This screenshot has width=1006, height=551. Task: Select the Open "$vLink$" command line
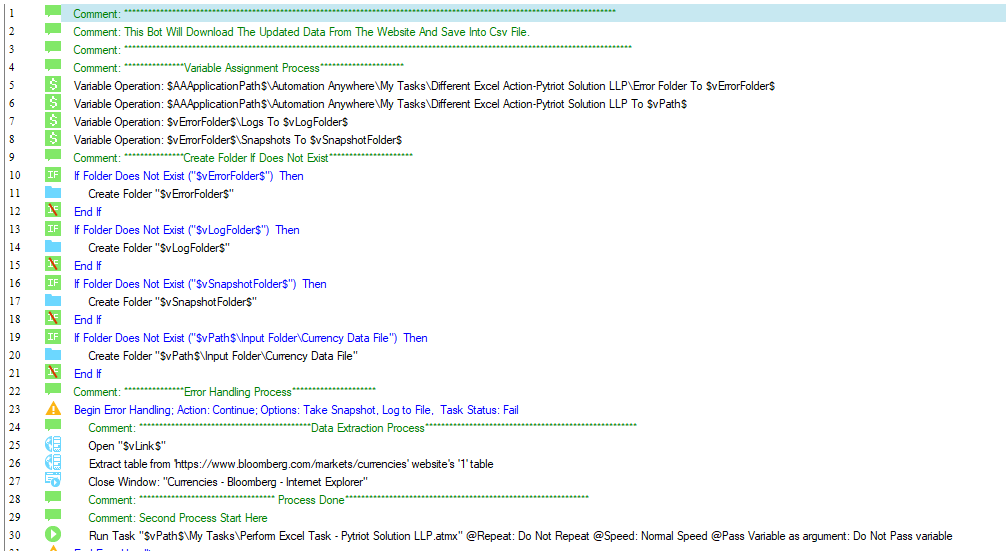[127, 446]
